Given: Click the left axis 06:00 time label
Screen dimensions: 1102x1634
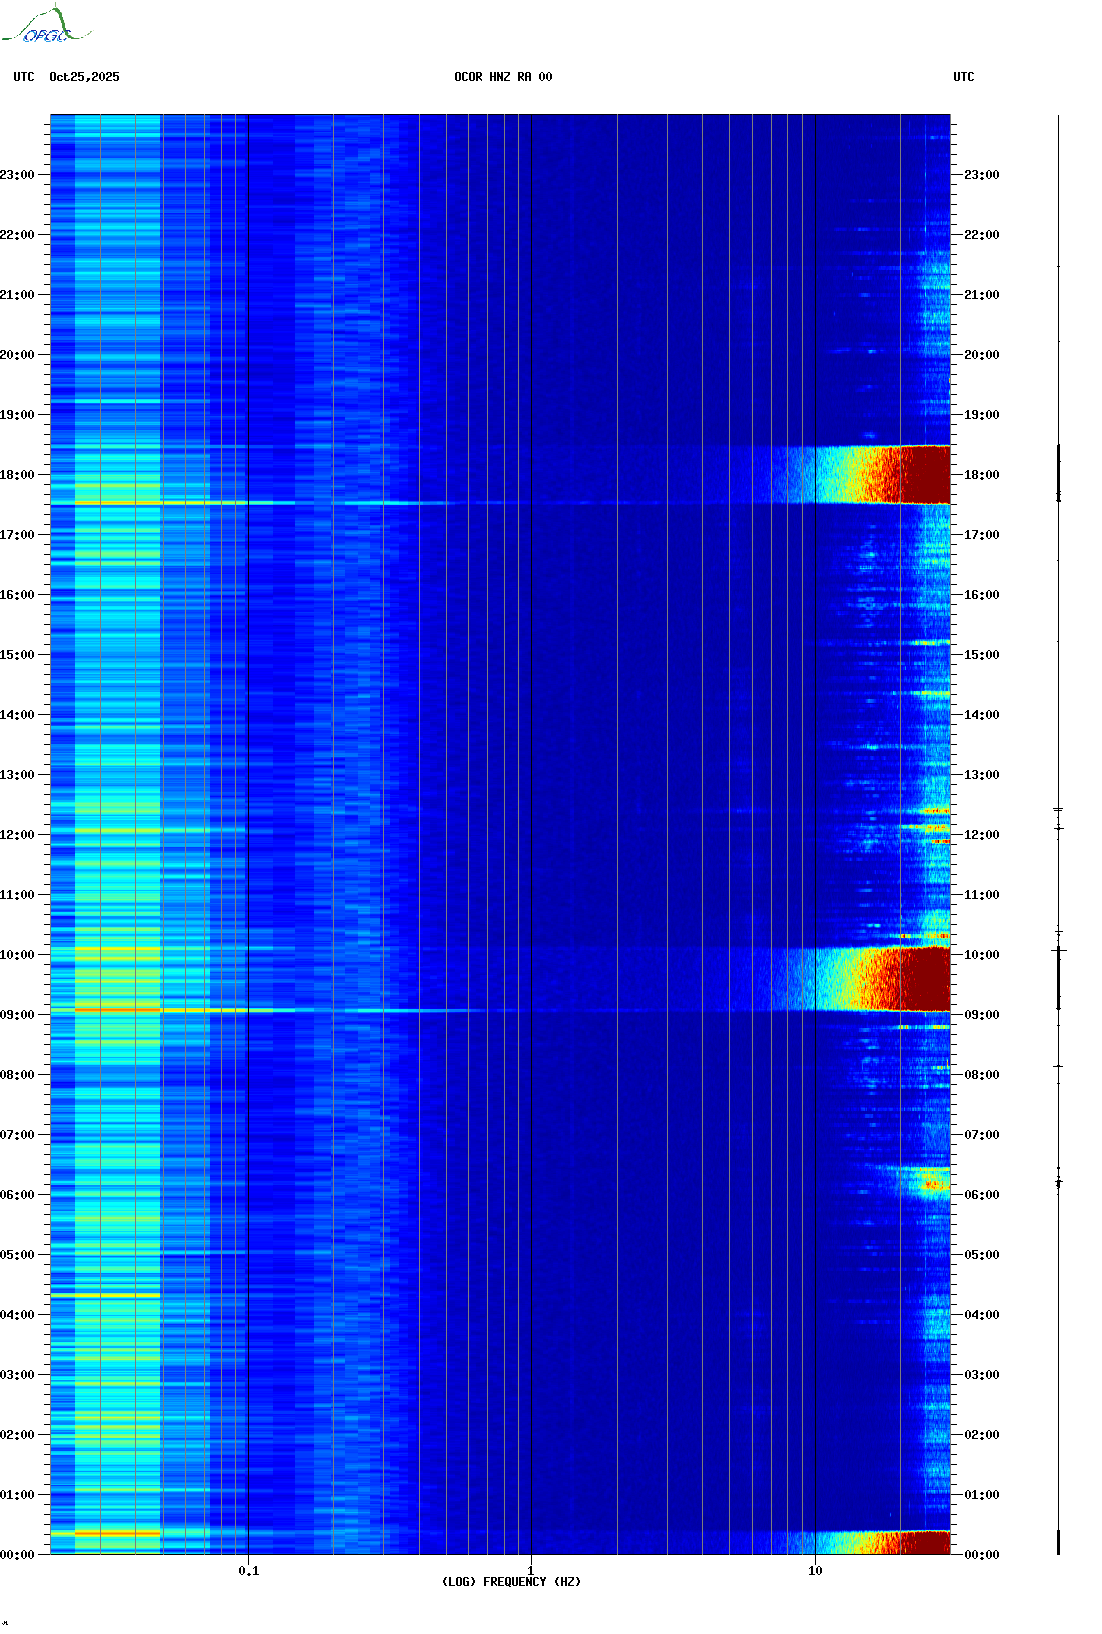Looking at the screenshot, I should coord(17,1195).
